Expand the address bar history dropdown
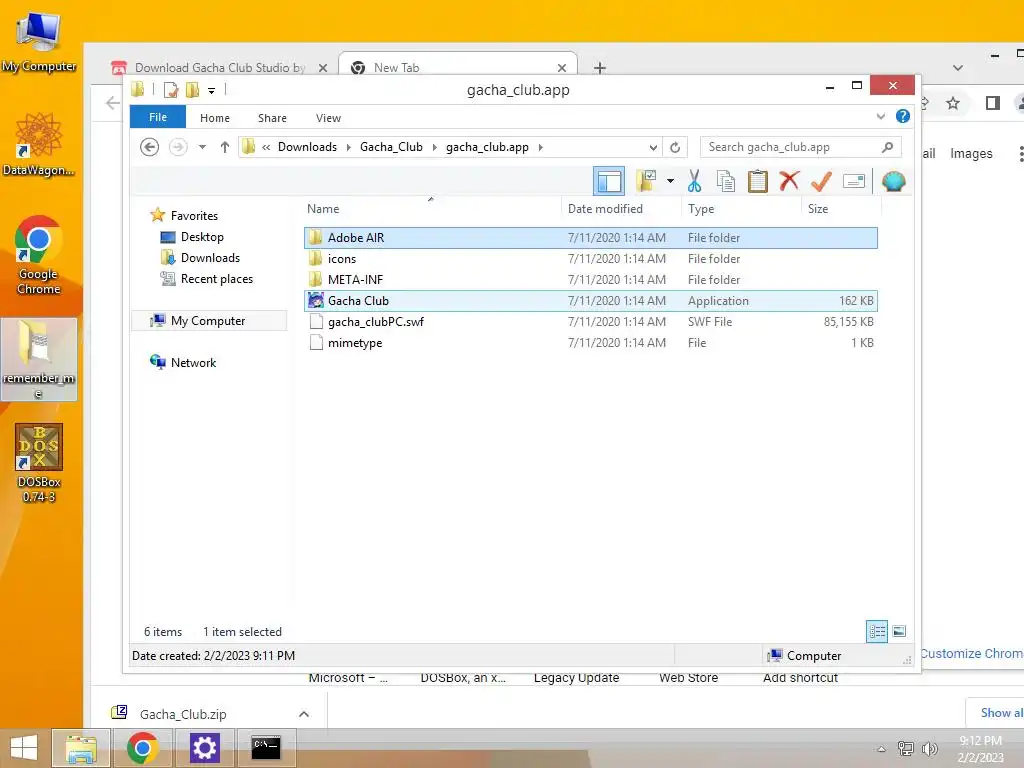The height and width of the screenshot is (768, 1024). (x=653, y=147)
